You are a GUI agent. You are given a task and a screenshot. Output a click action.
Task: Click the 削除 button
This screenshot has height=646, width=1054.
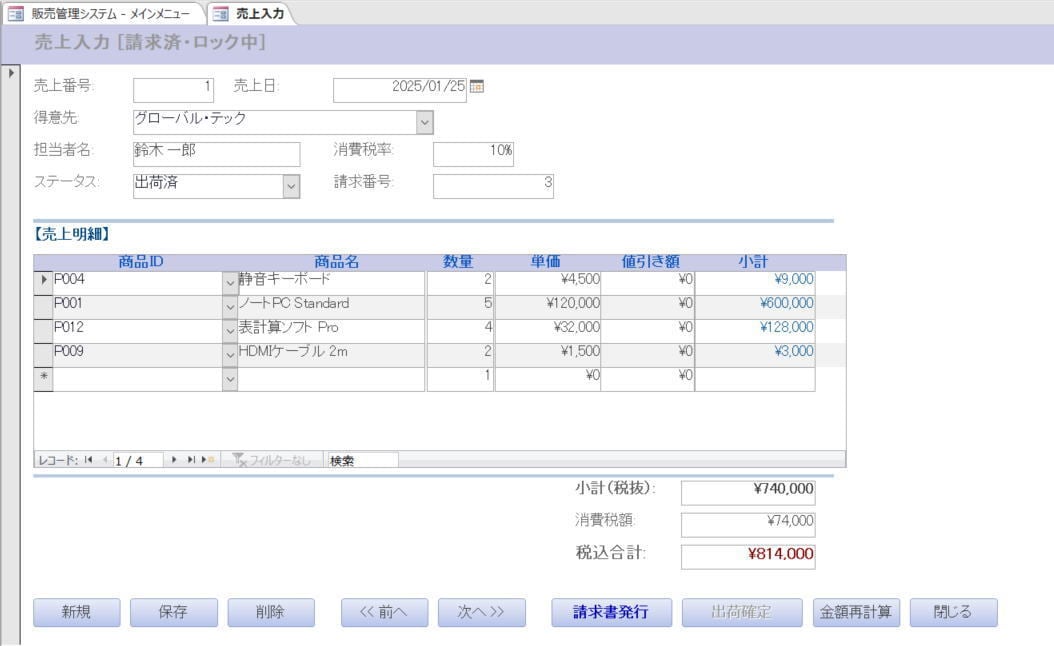[271, 612]
